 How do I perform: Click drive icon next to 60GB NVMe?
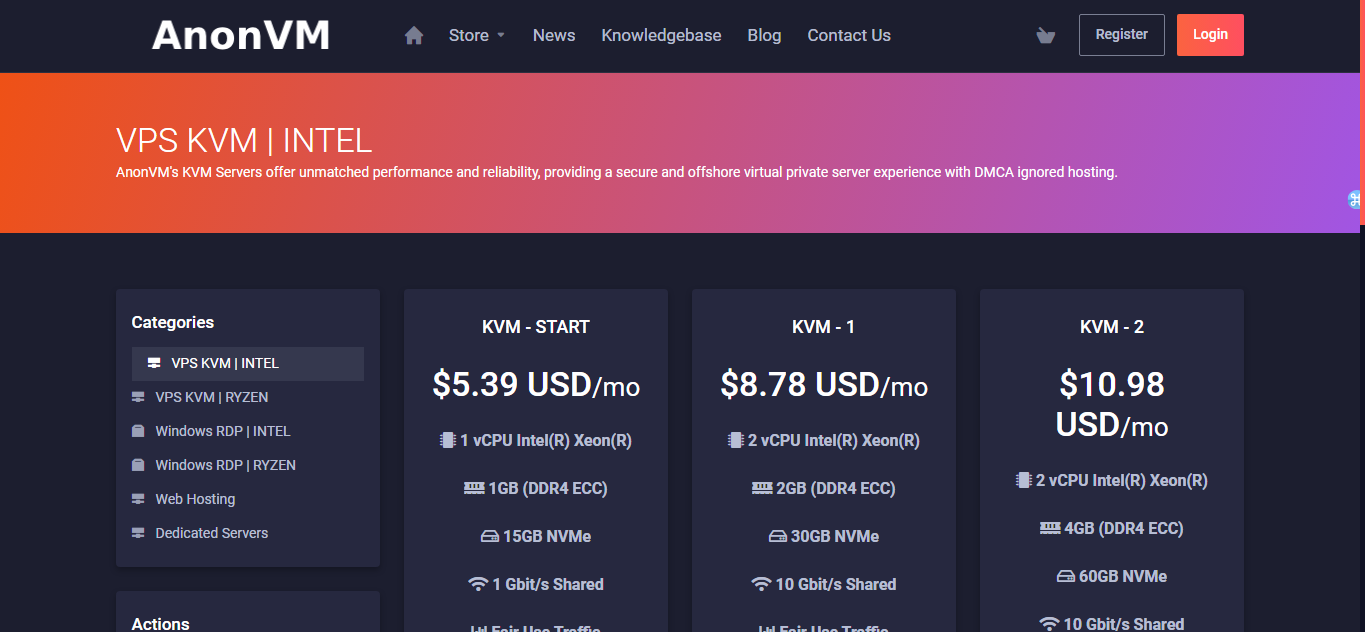[x=1065, y=577]
